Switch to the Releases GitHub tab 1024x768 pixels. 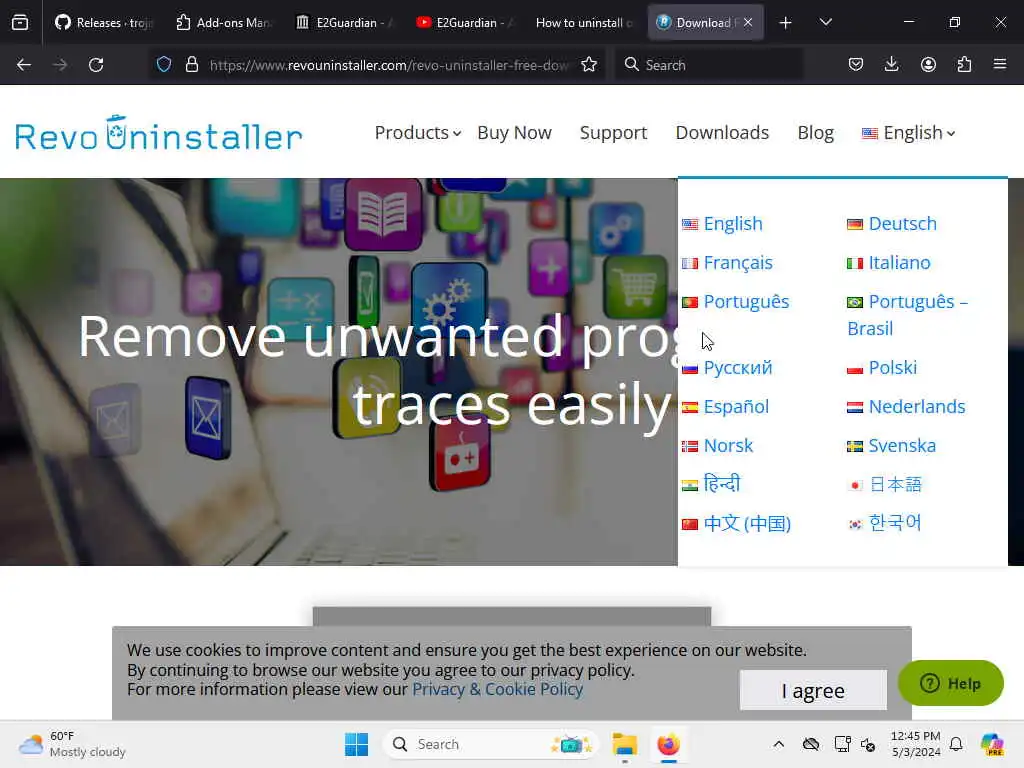click(104, 22)
